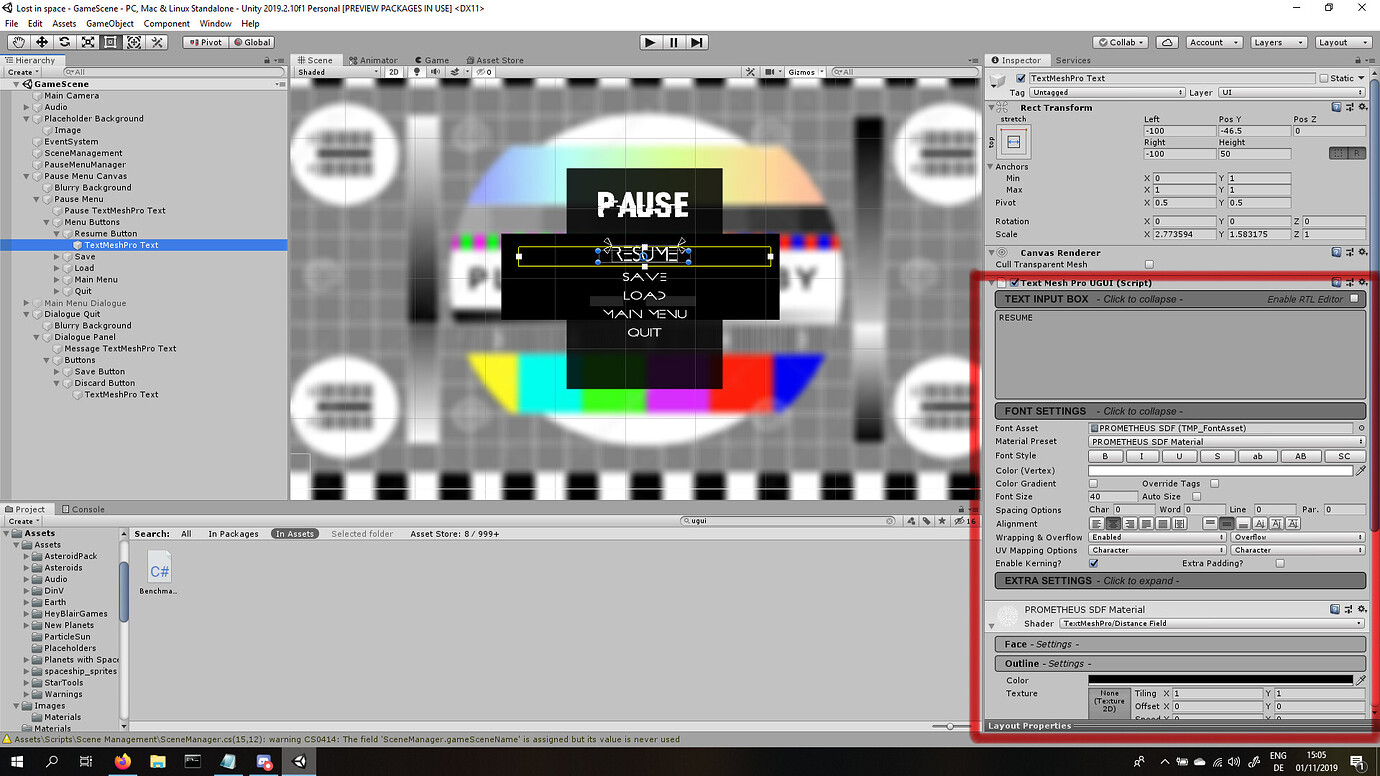Toggle scene lighting in Scene view

(417, 71)
